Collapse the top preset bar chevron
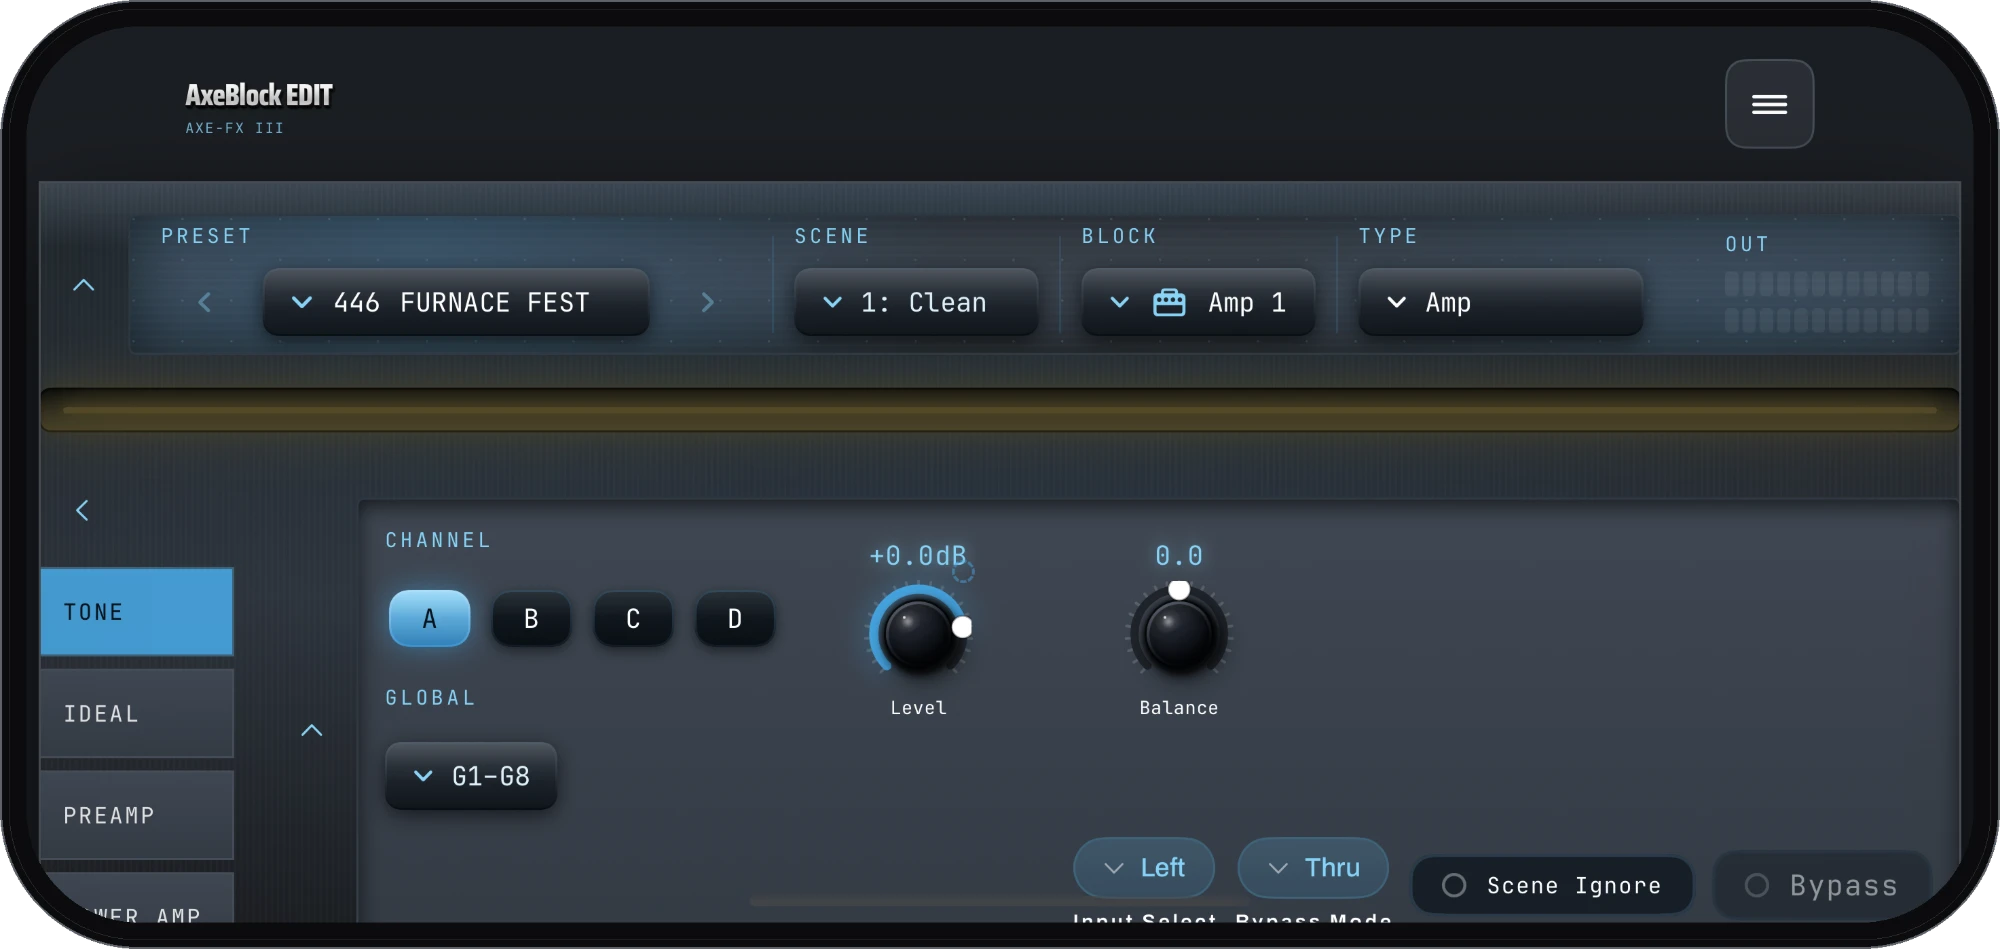Screen dimensions: 2000x949 coord(84,285)
